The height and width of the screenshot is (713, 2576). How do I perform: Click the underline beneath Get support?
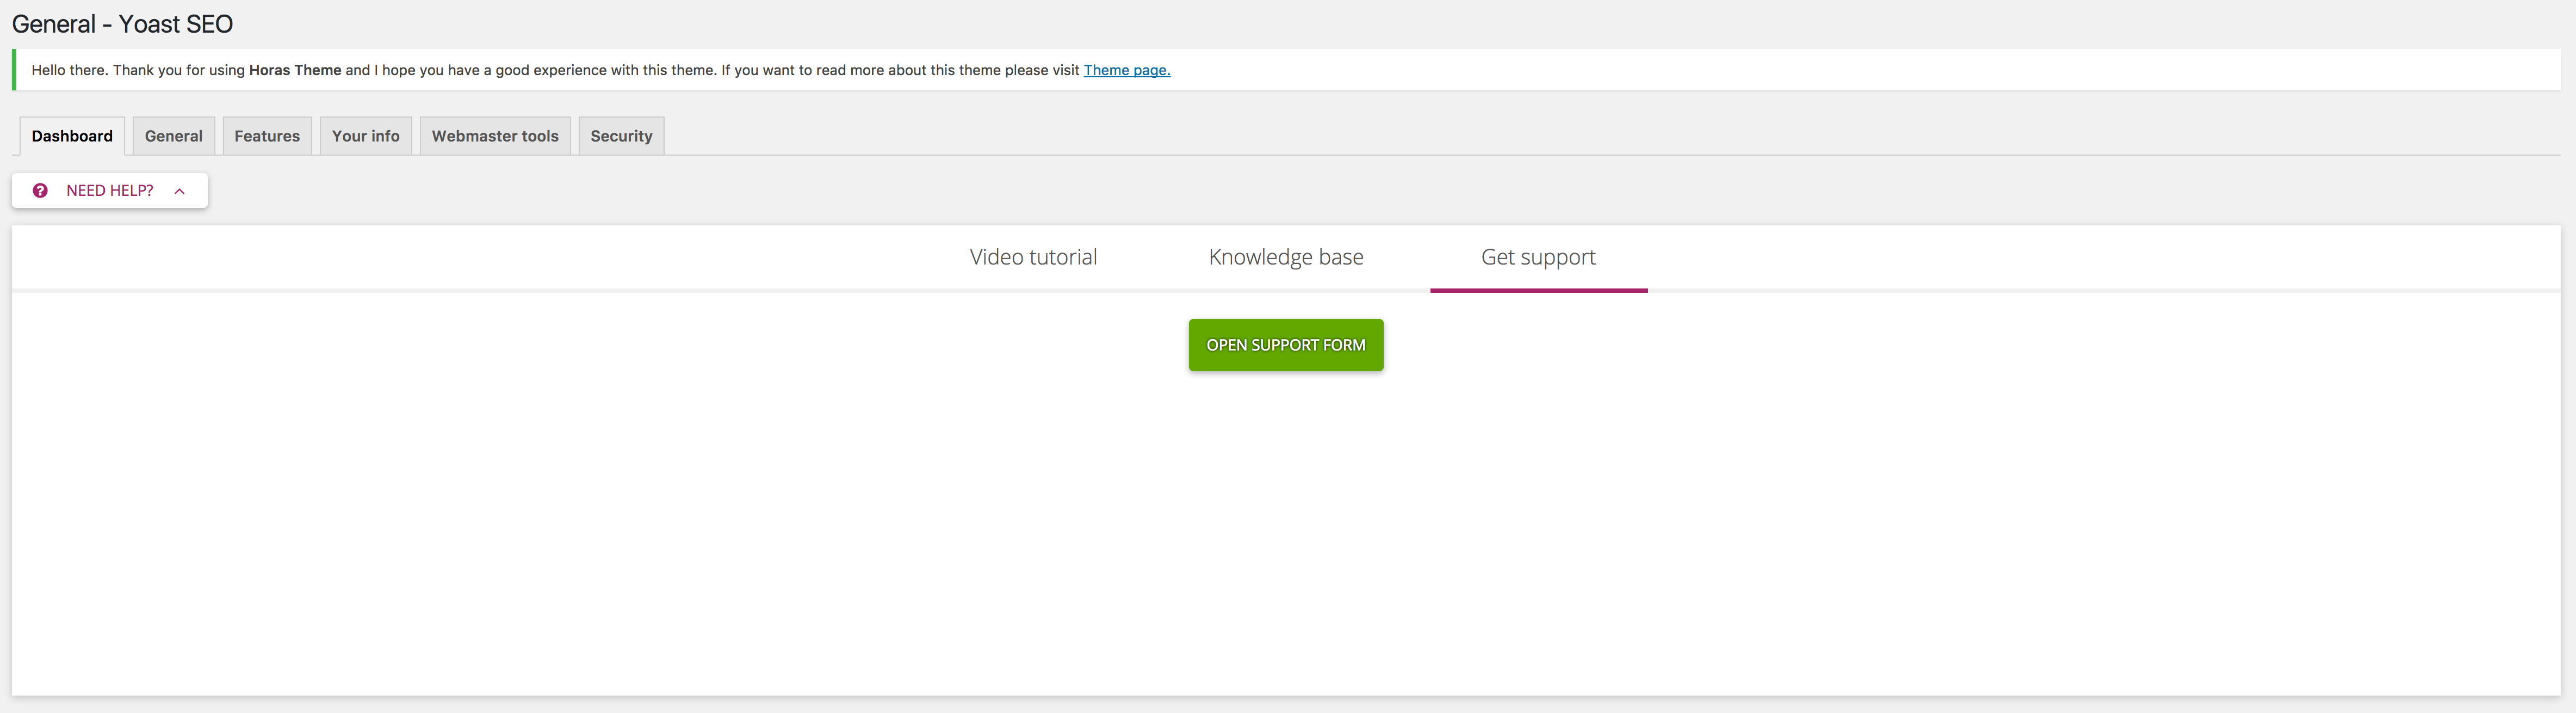click(1538, 291)
